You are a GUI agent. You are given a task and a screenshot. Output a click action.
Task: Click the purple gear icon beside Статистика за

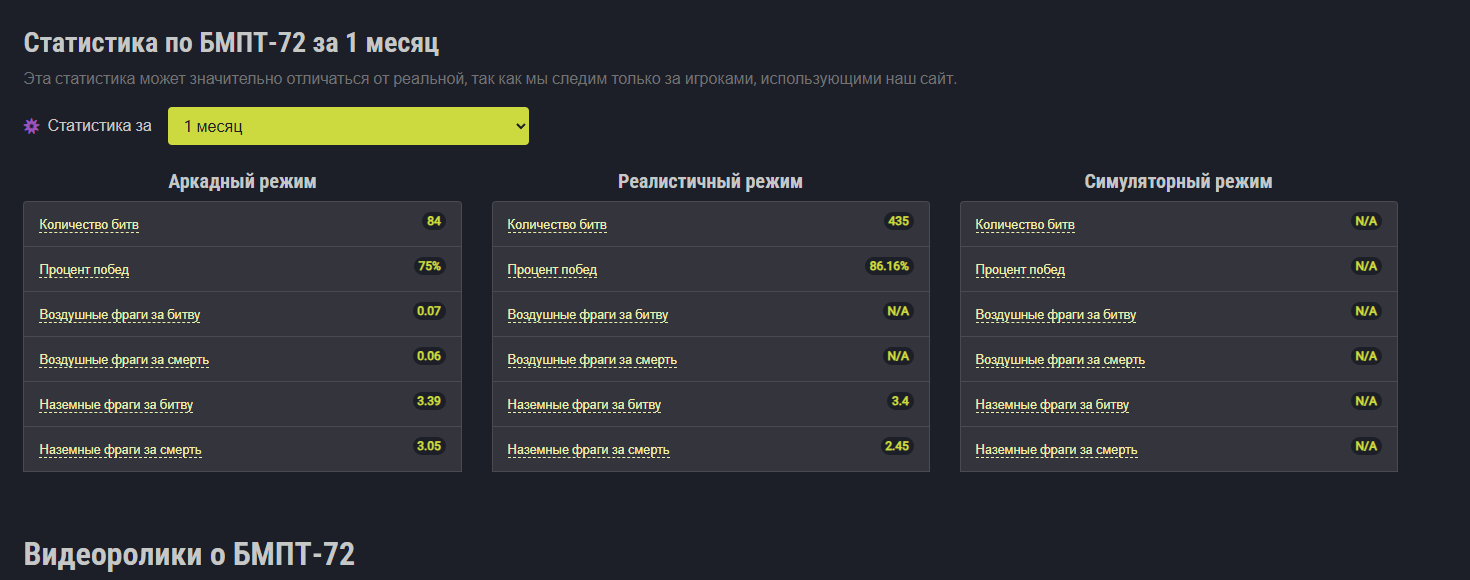point(31,126)
